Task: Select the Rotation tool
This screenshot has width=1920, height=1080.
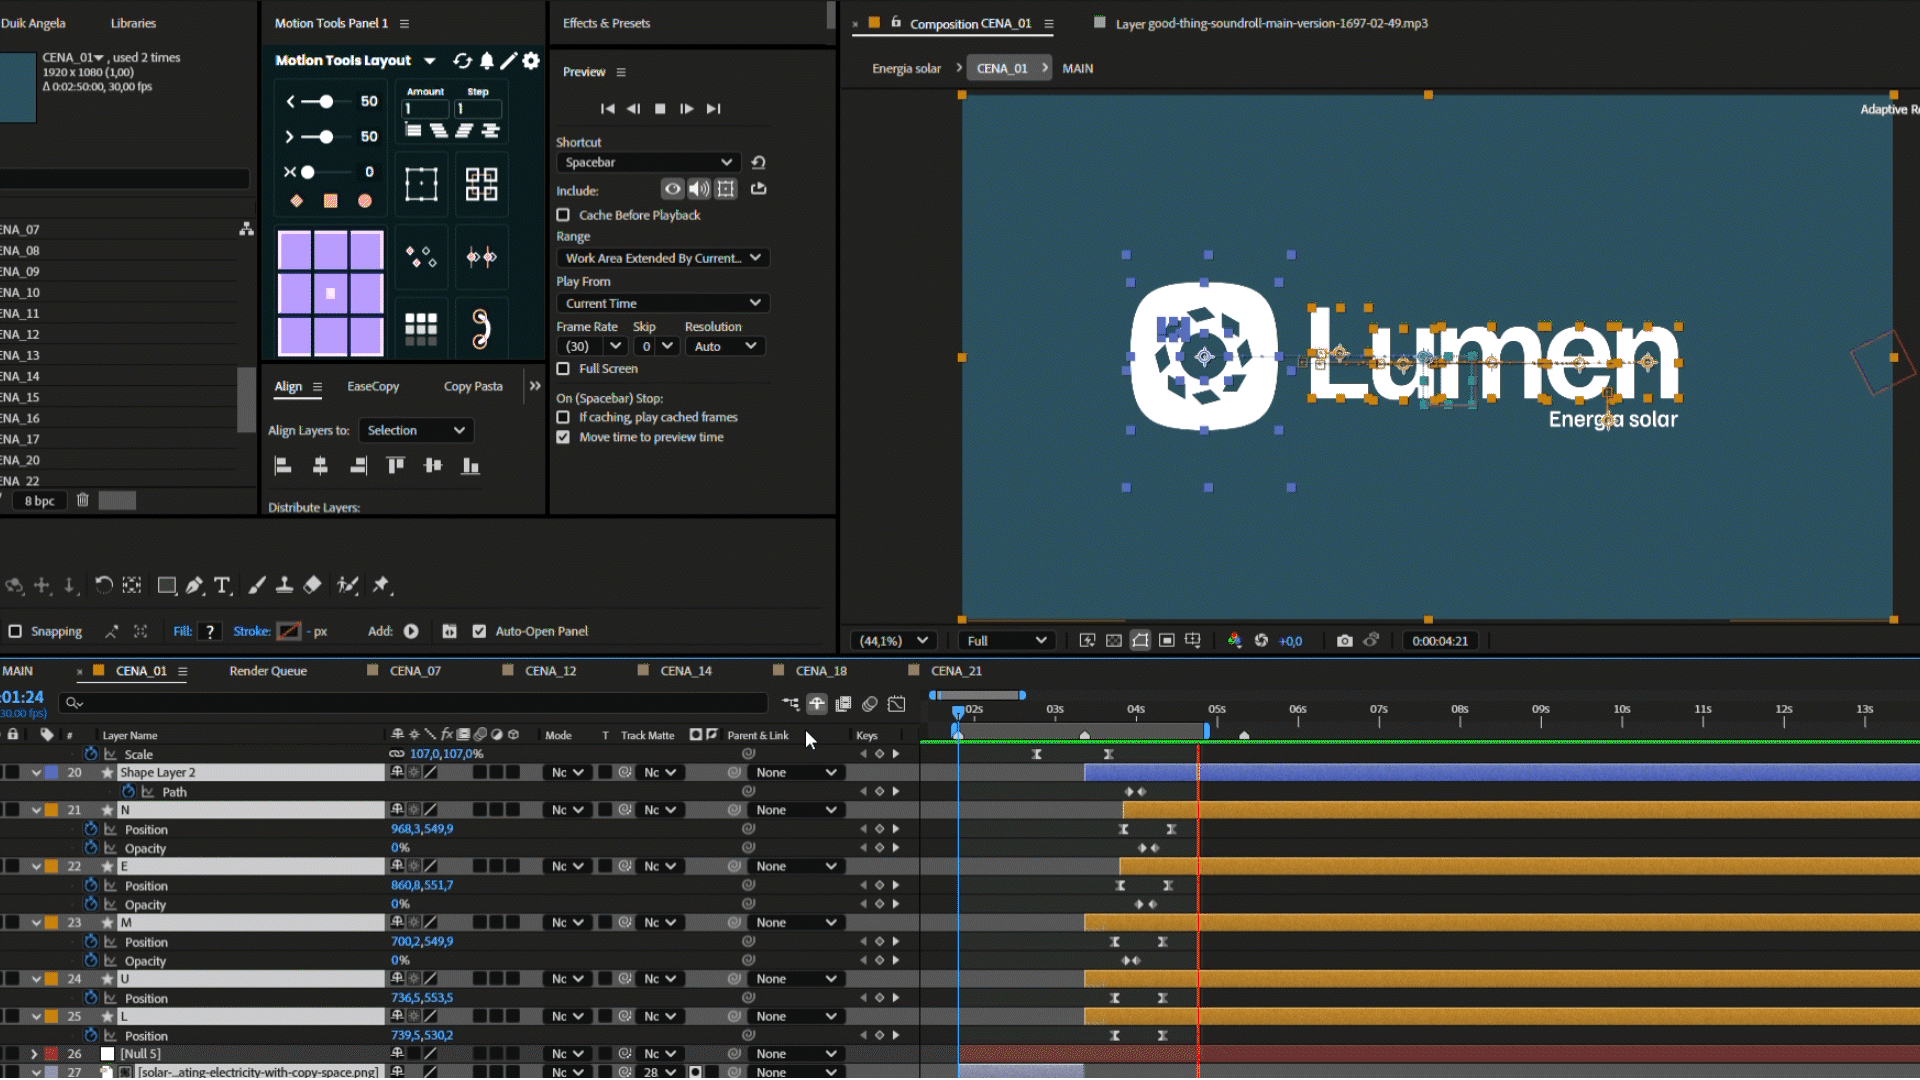Action: (x=103, y=585)
